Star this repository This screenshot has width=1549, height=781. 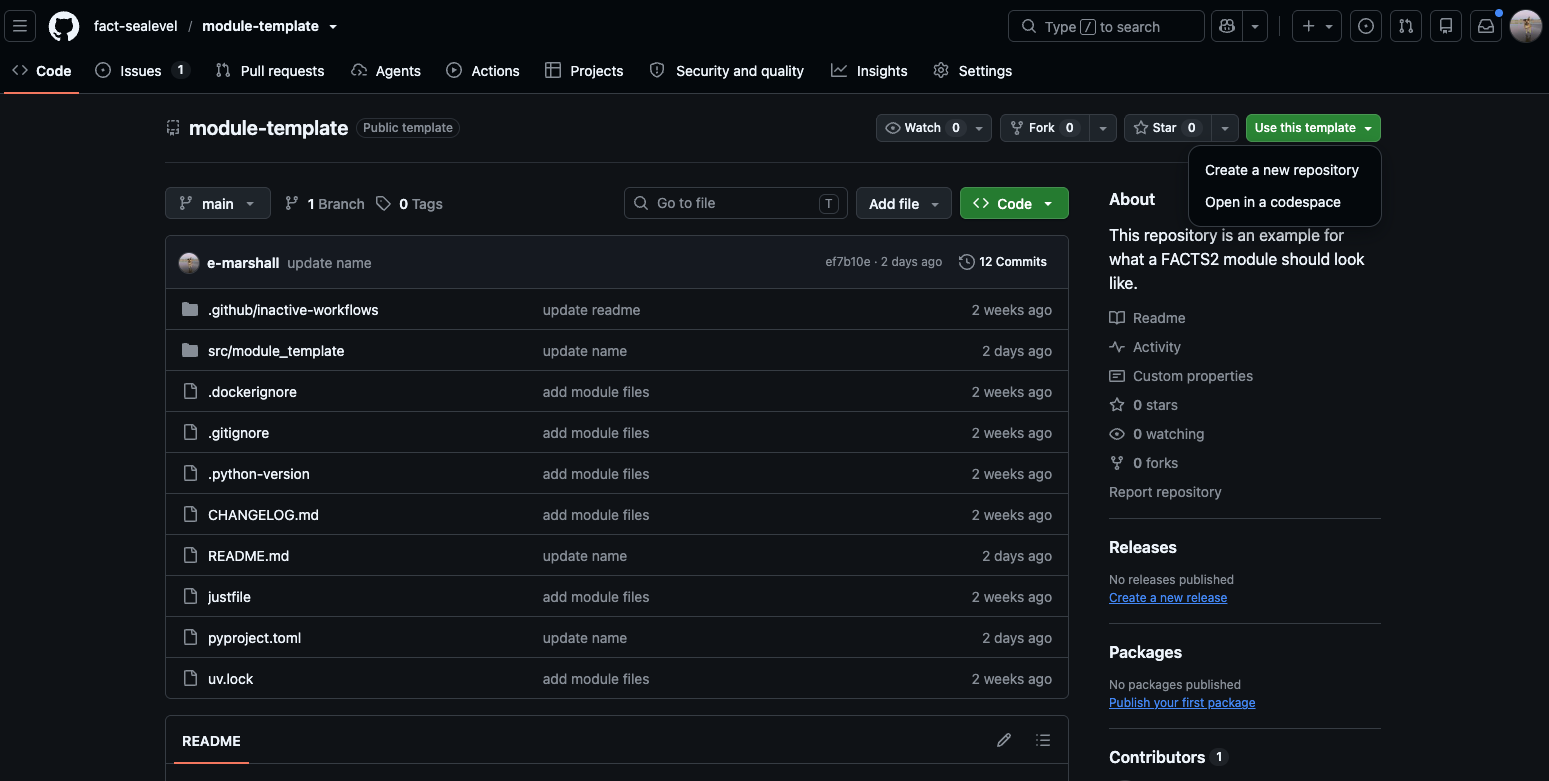click(x=1167, y=128)
